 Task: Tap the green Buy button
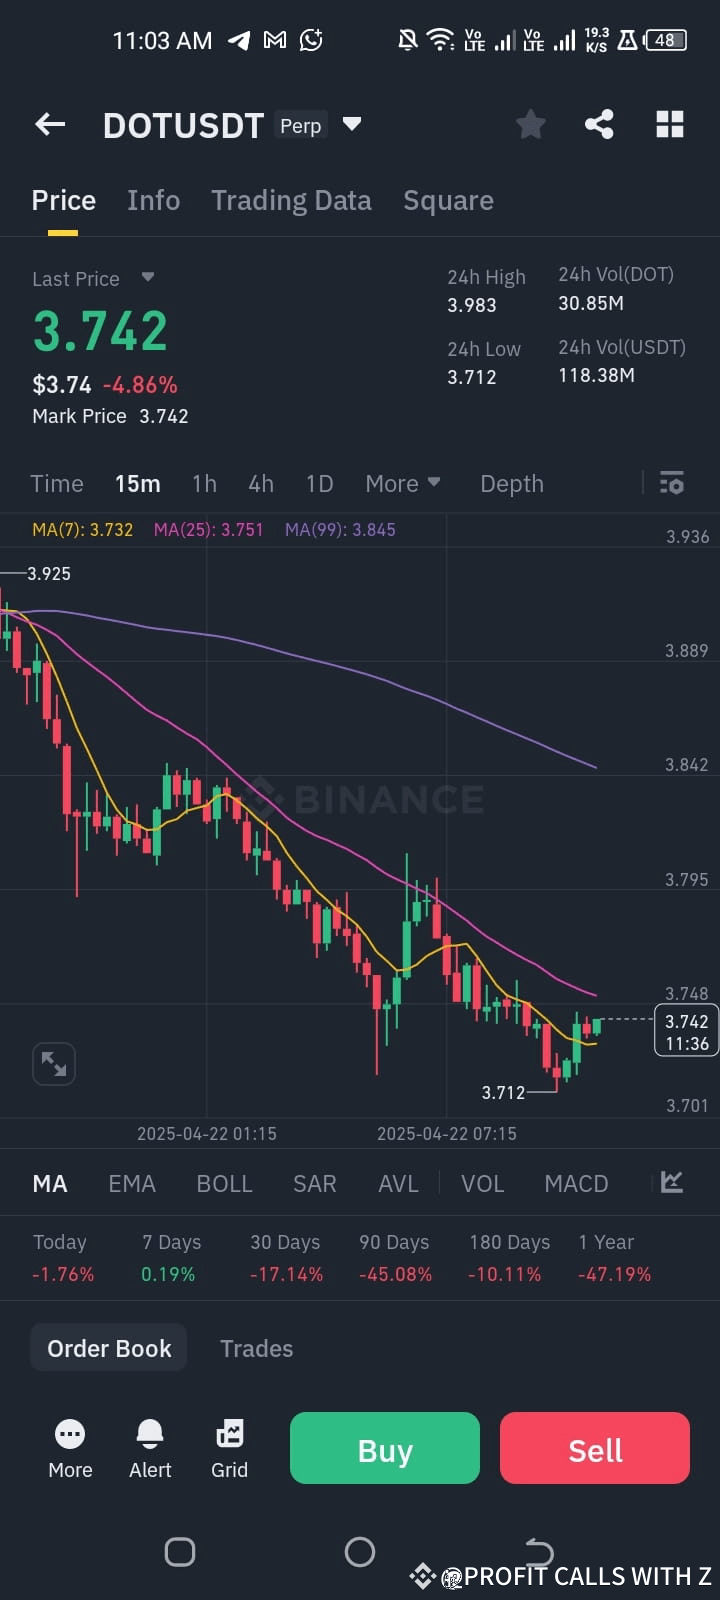coord(385,1448)
